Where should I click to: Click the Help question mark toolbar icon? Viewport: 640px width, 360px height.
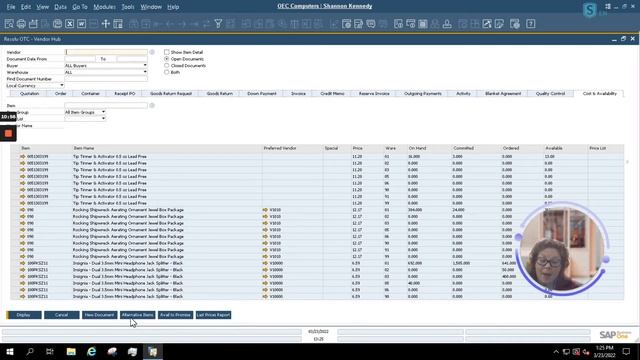pyautogui.click(x=531, y=24)
